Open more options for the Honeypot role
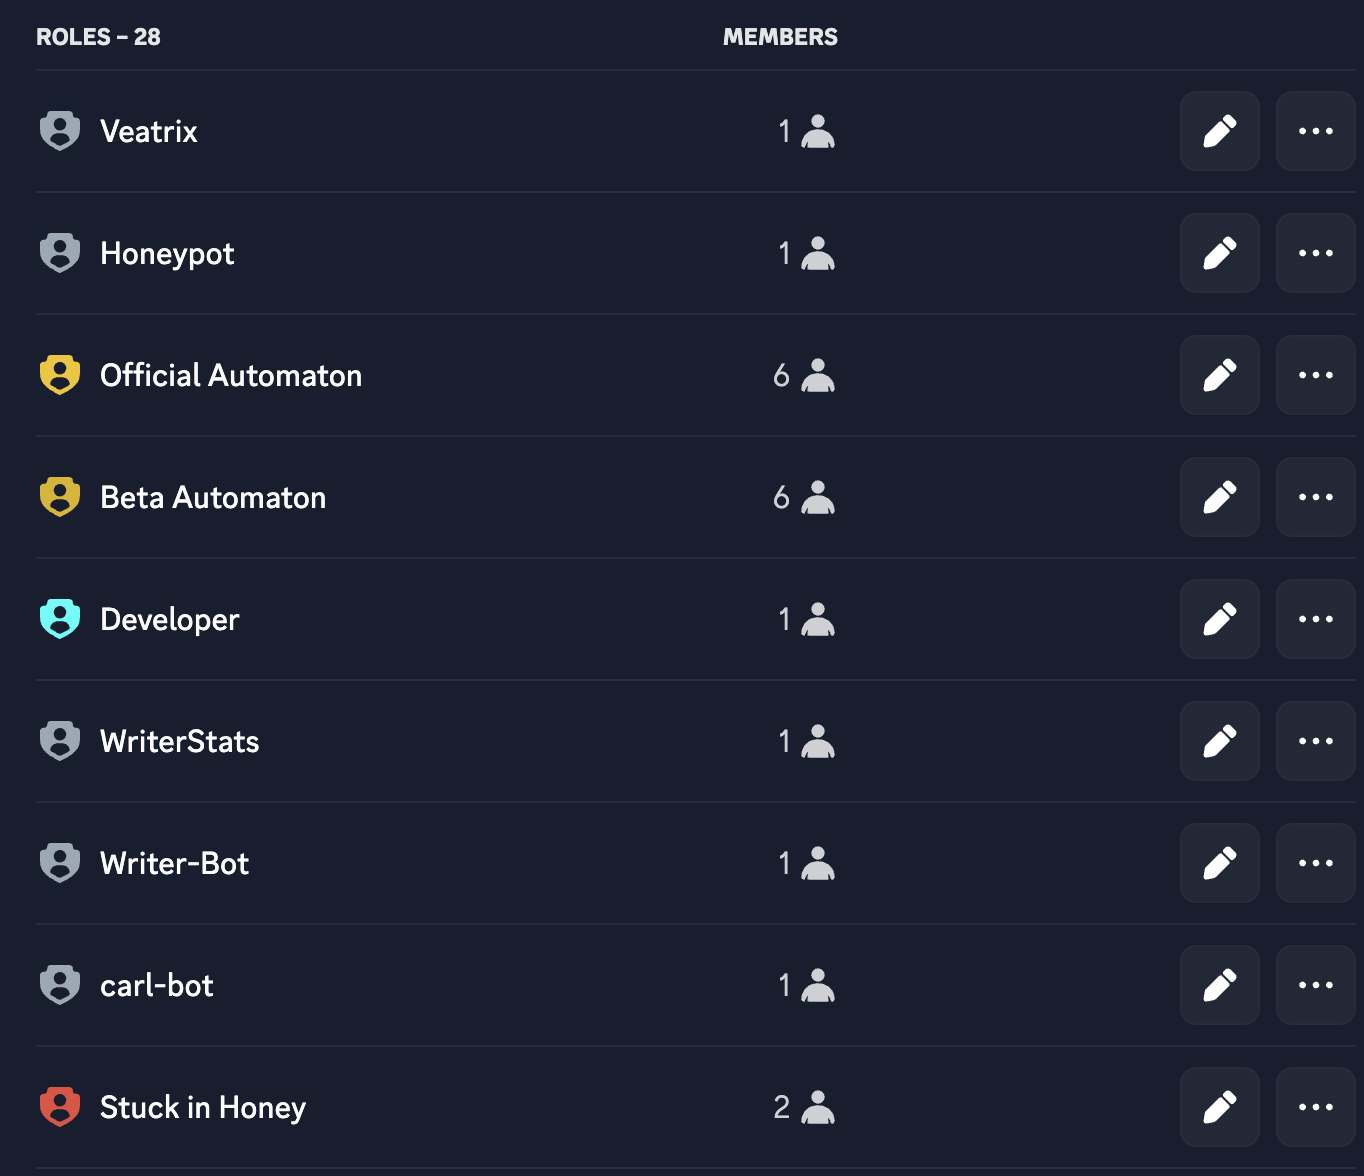 [x=1315, y=253]
